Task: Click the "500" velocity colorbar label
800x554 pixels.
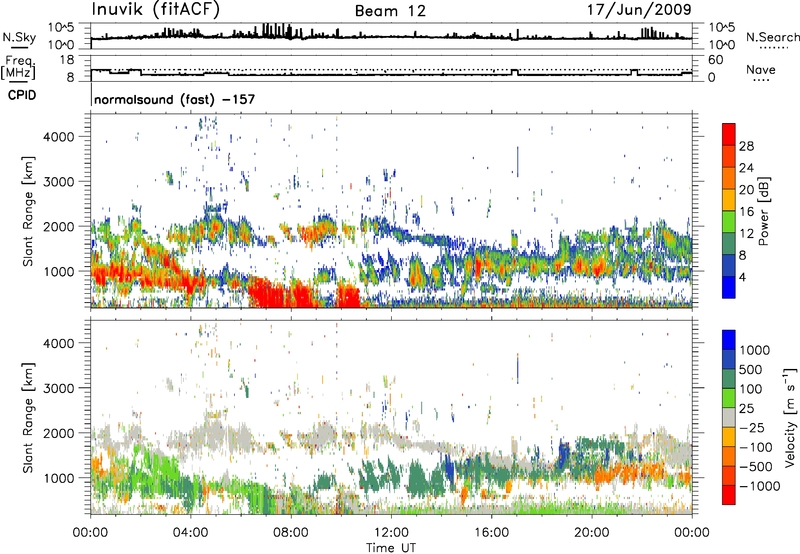Action: point(751,369)
